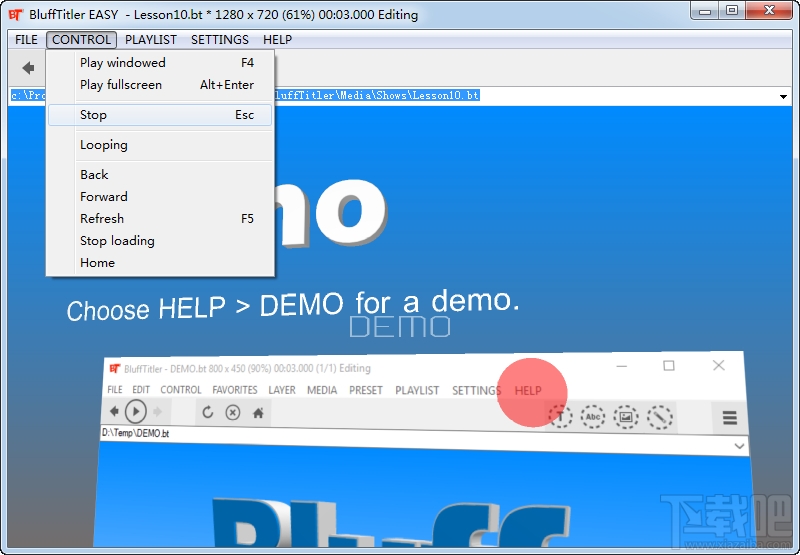Click the 'Choose HELP > DEMO' text in preview
Viewport: 800px width, 555px height.
pos(293,306)
